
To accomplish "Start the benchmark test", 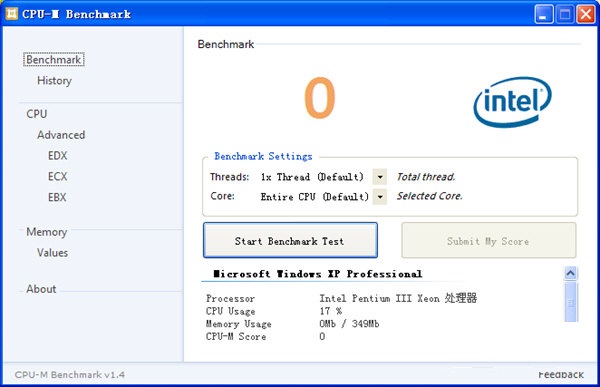I will [x=290, y=240].
